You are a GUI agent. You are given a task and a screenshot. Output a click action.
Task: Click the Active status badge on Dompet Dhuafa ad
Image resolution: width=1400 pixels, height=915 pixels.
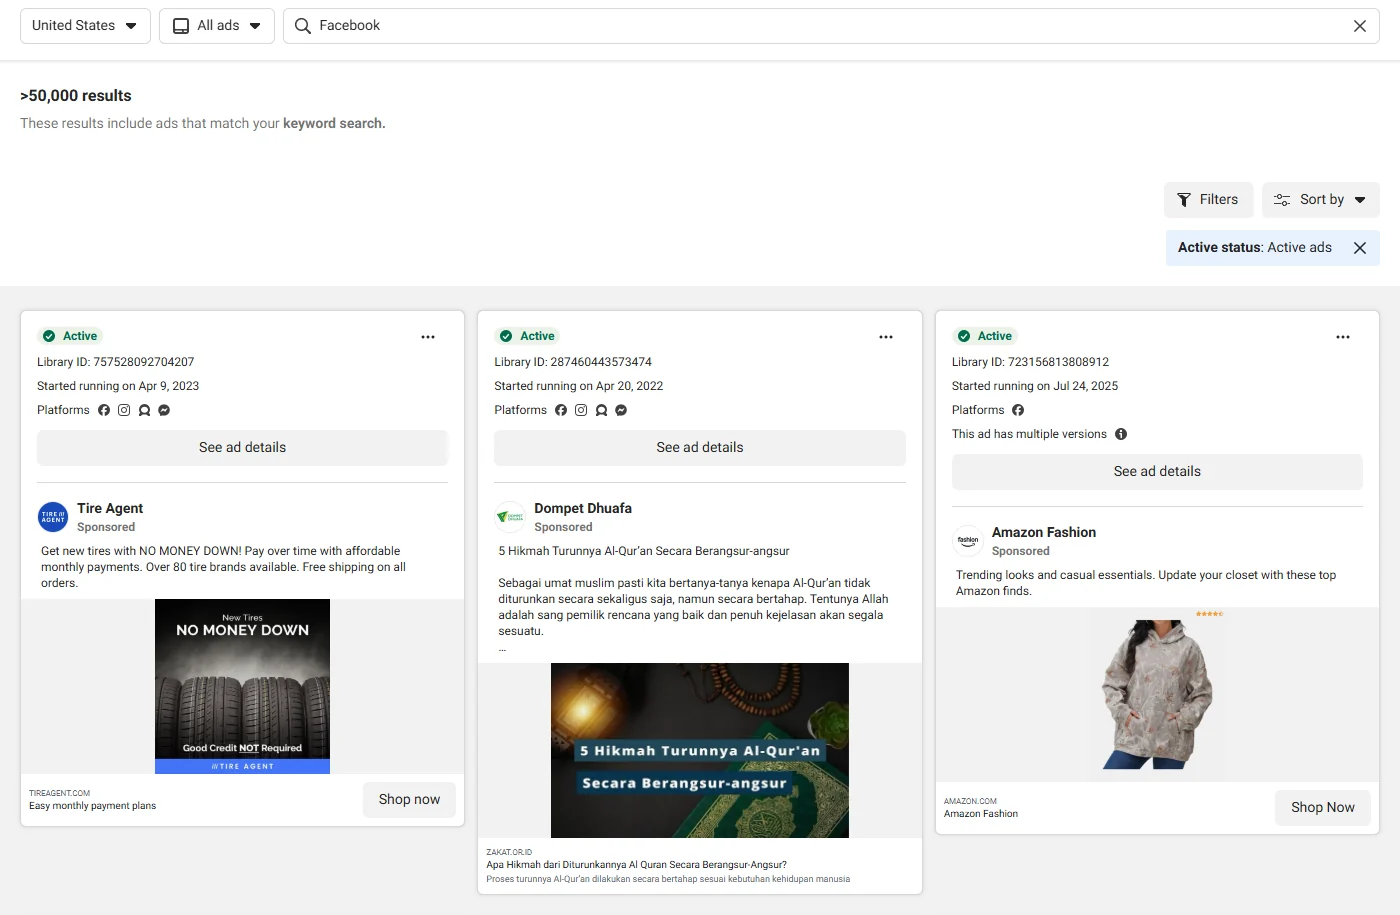coord(527,336)
